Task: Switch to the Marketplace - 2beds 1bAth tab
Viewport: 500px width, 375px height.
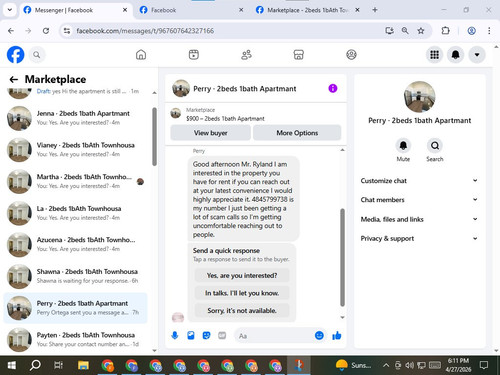Action: (307, 10)
